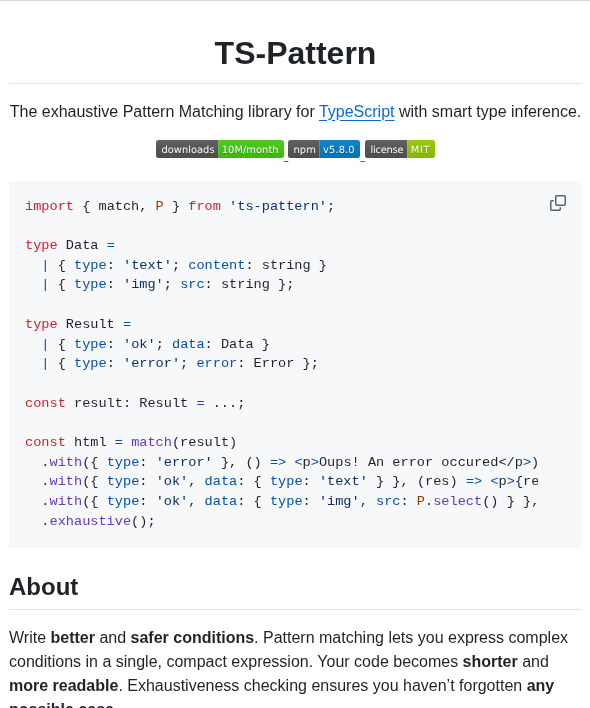Click the bold 'more readable' text
The height and width of the screenshot is (708, 590).
click(x=63, y=685)
